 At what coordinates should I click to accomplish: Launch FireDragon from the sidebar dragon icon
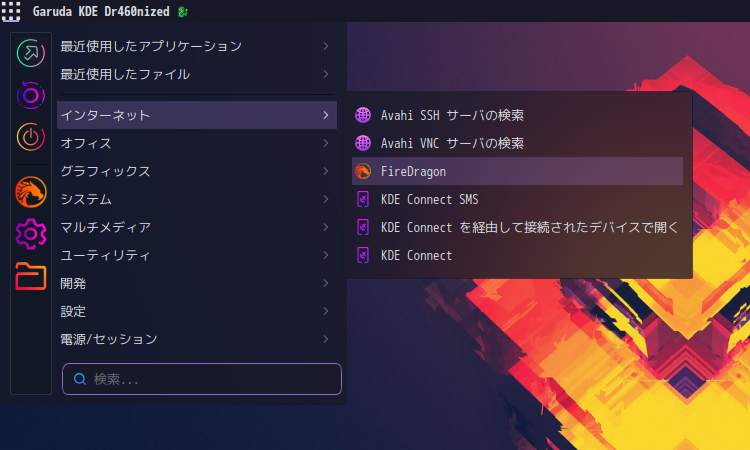(31, 192)
